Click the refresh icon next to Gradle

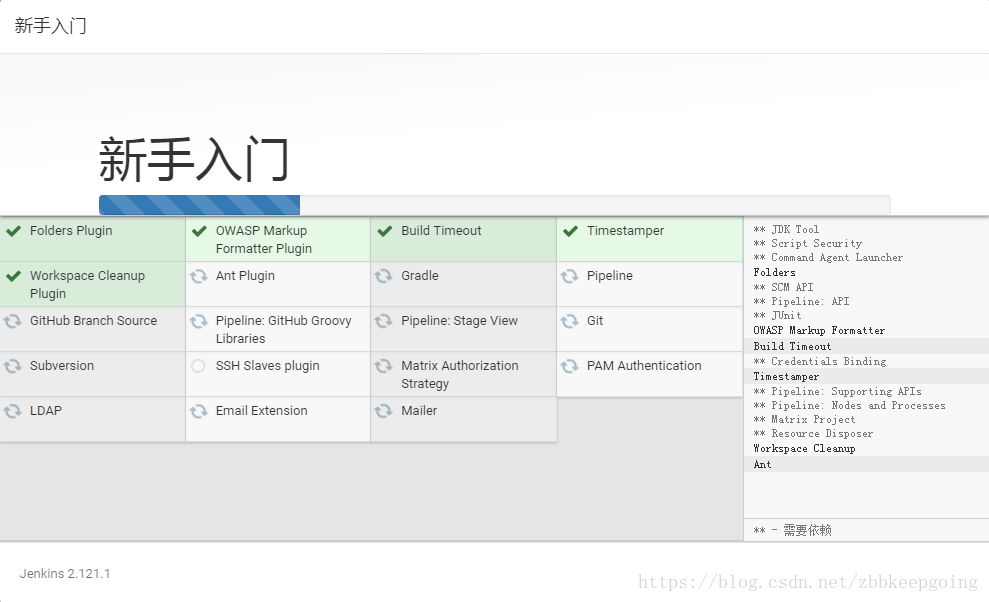coord(383,276)
